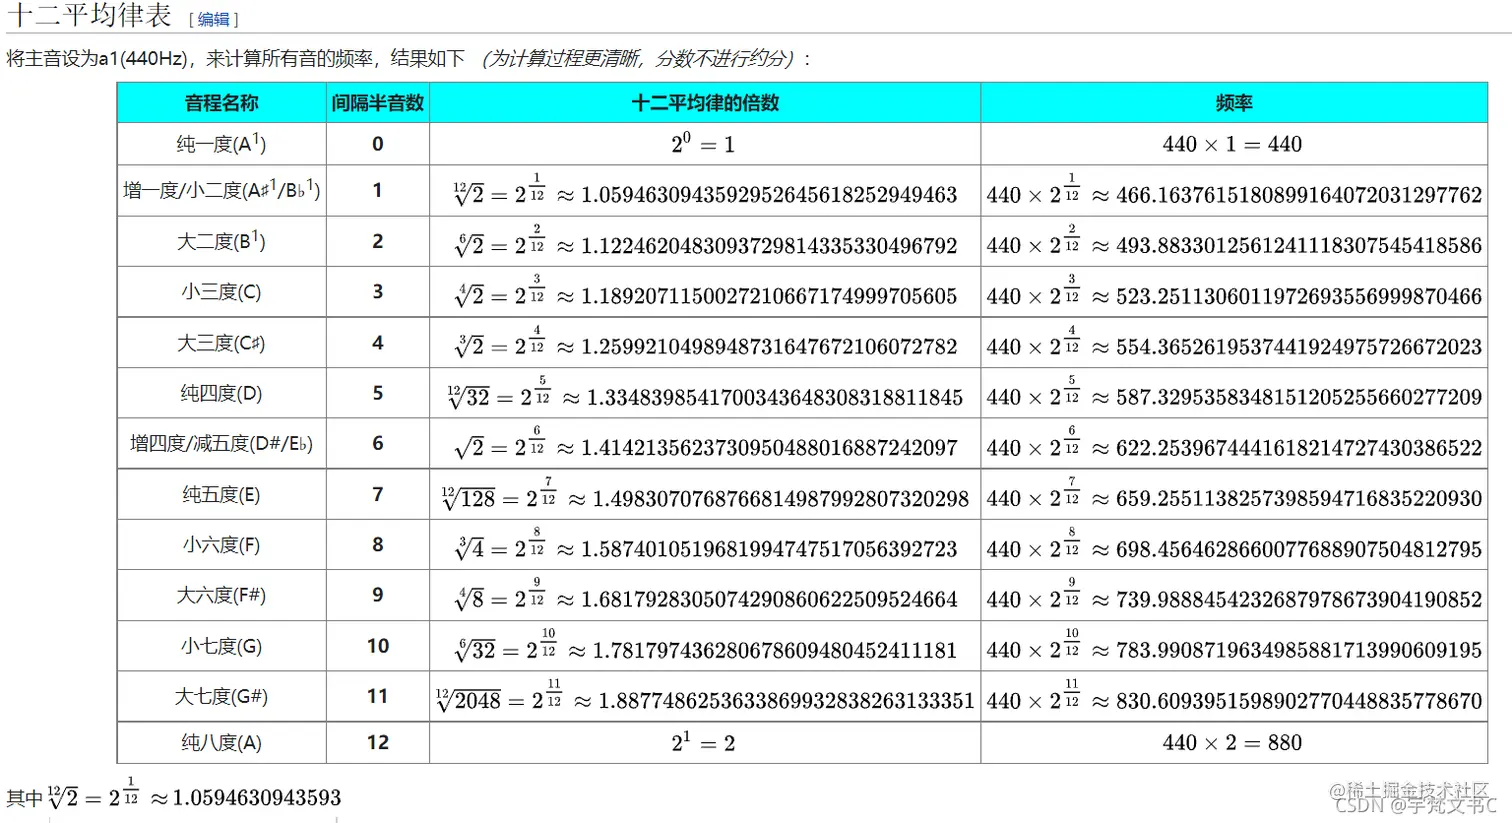Image resolution: width=1512 pixels, height=823 pixels.
Task: Select the 大六度(F#) cell
Action: point(222,595)
